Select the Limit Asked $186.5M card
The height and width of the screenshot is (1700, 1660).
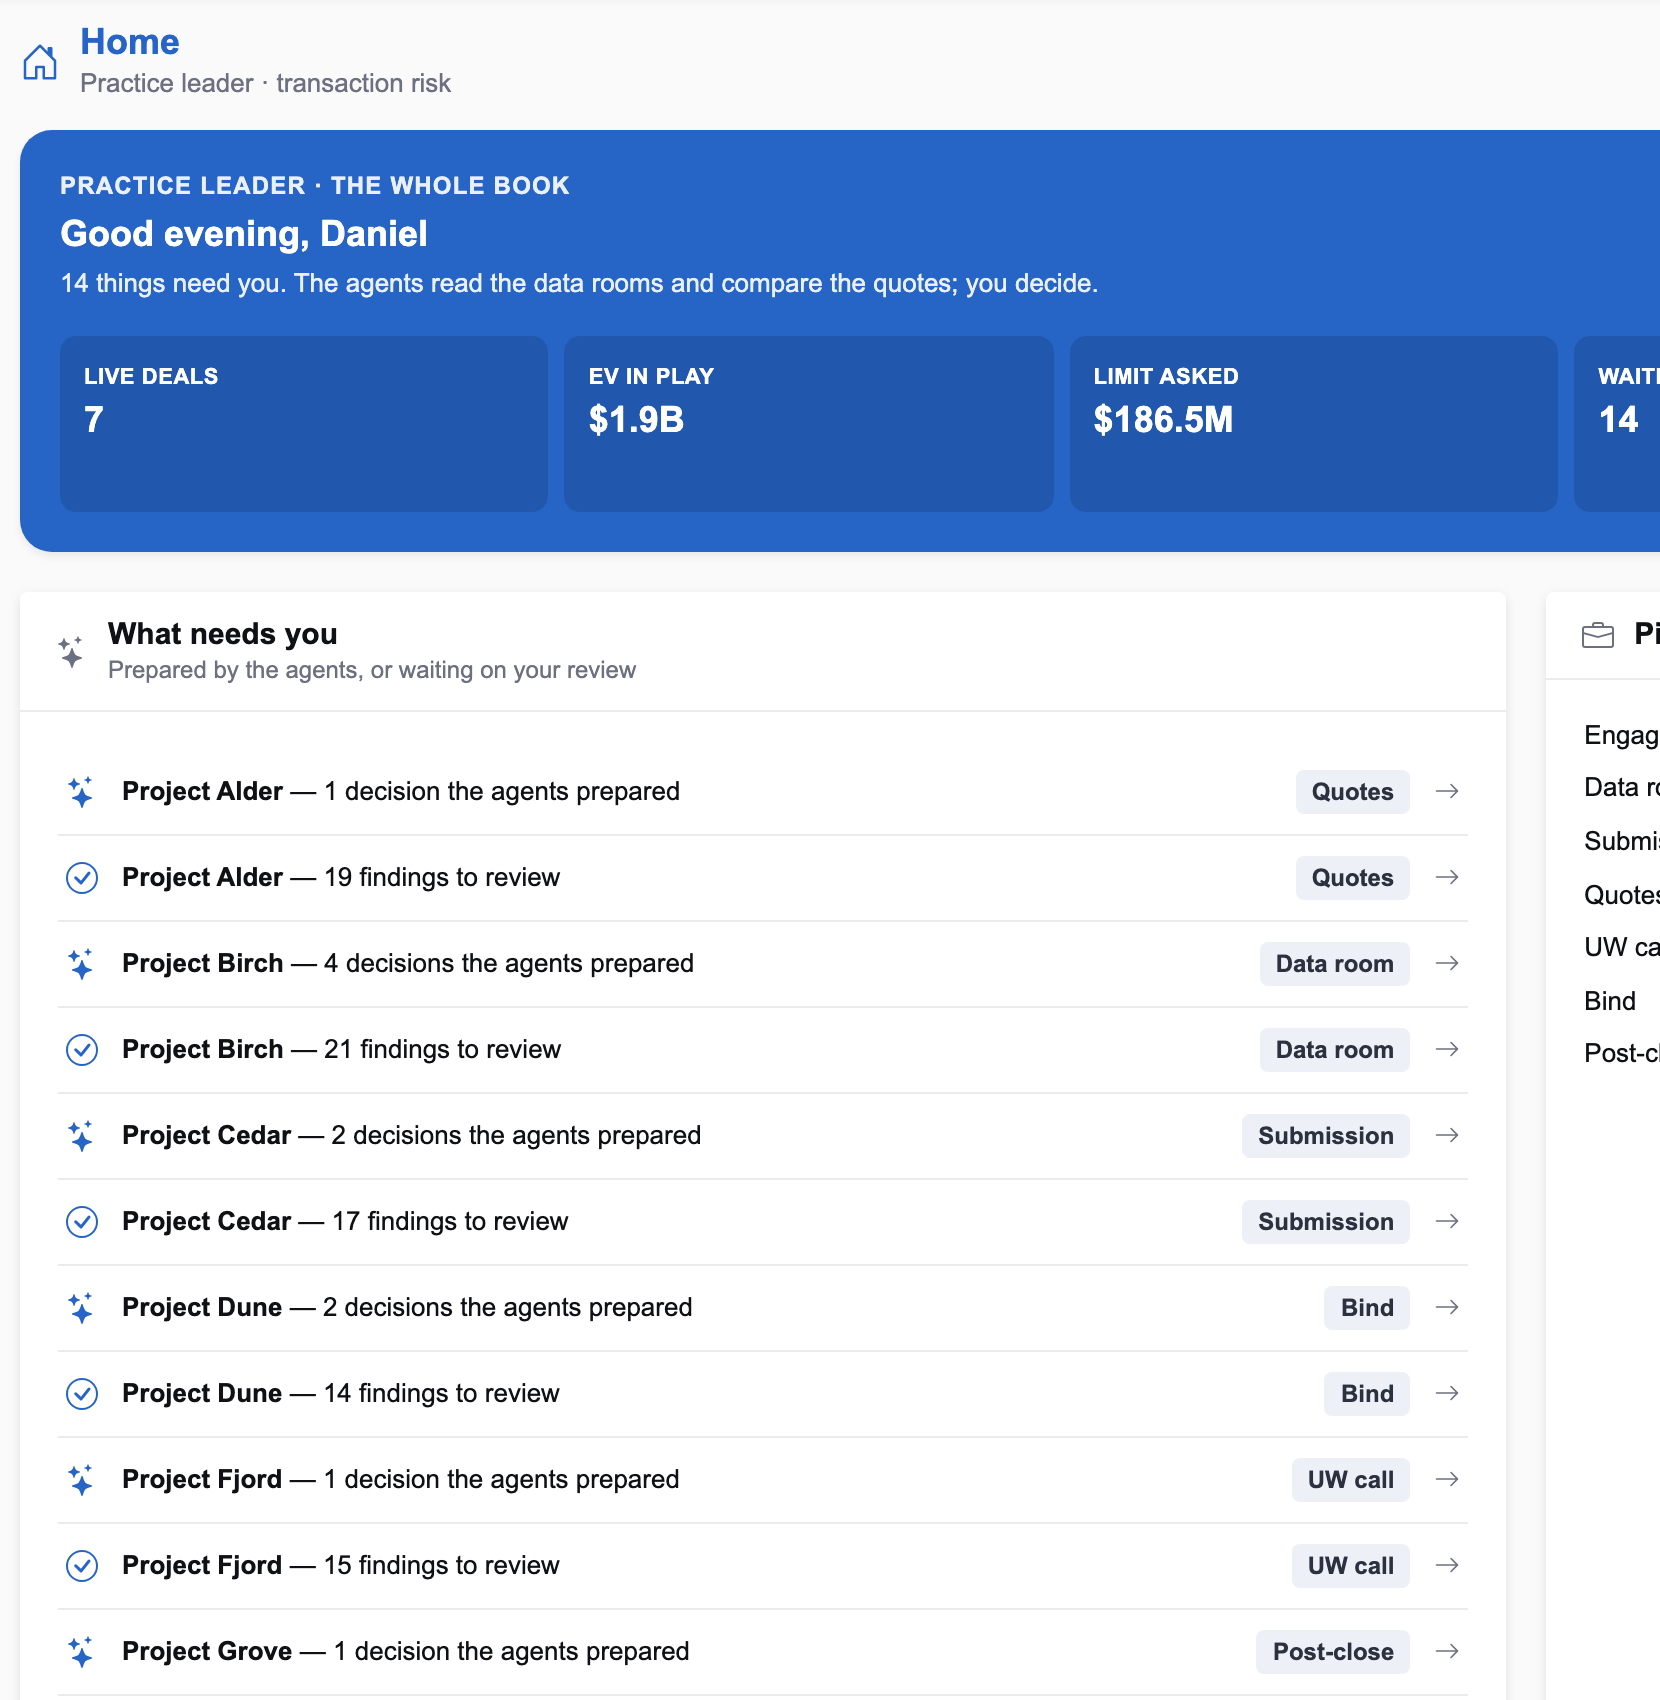(x=1314, y=424)
